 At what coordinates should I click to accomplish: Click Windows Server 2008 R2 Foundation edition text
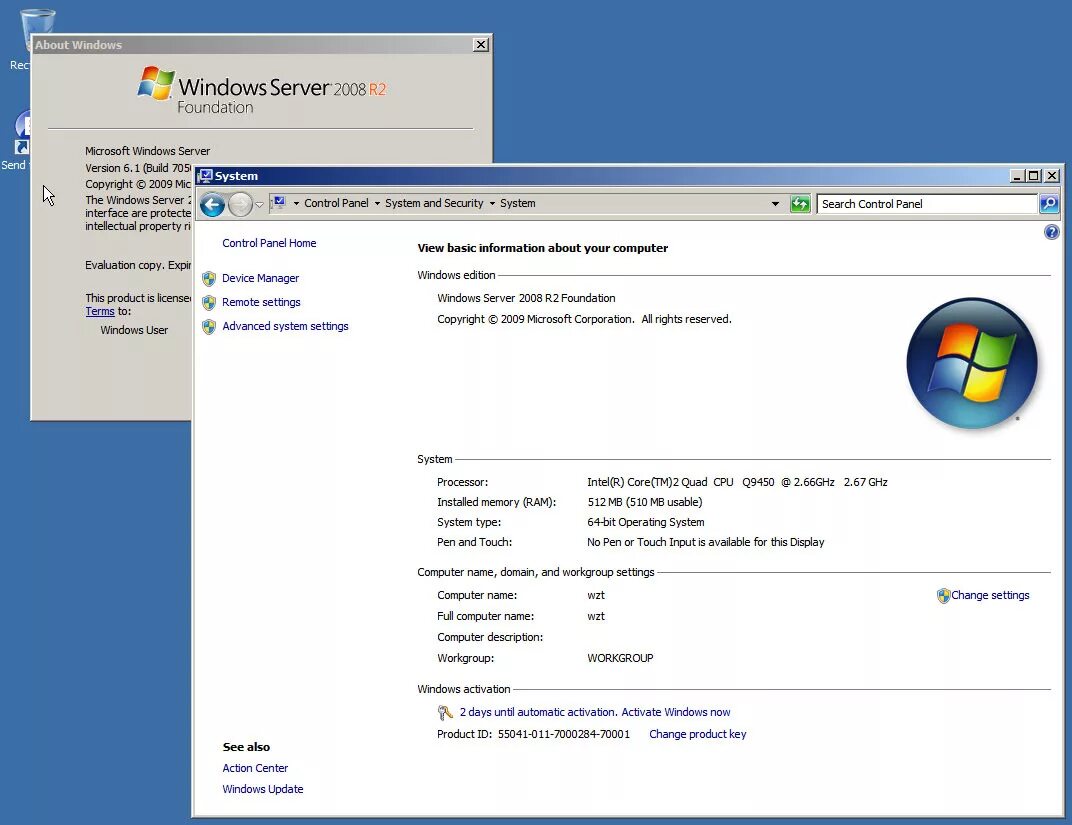[x=526, y=298]
